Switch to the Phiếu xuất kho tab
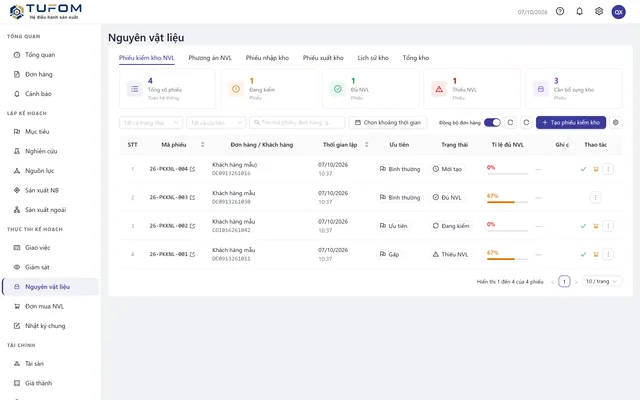 323,58
